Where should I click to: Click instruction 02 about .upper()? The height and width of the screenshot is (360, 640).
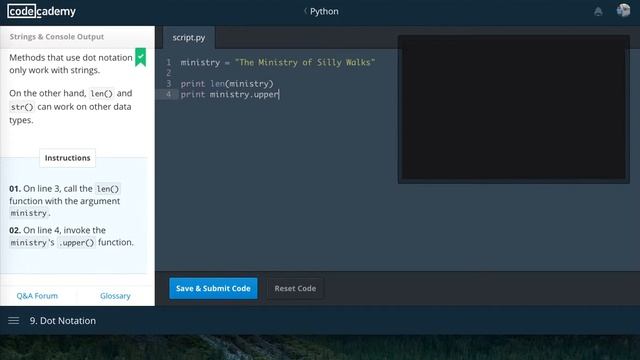[71, 236]
